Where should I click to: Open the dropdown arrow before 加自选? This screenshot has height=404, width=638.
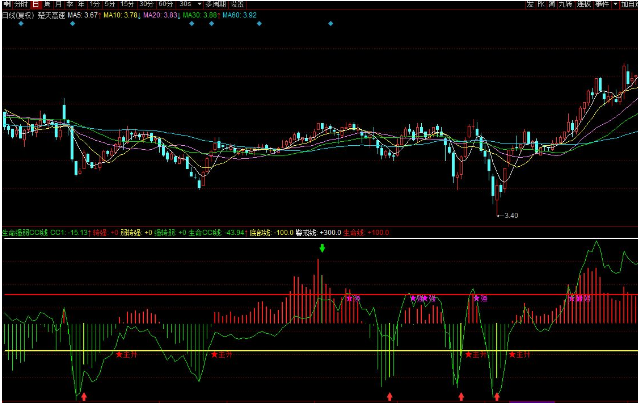pyautogui.click(x=615, y=4)
